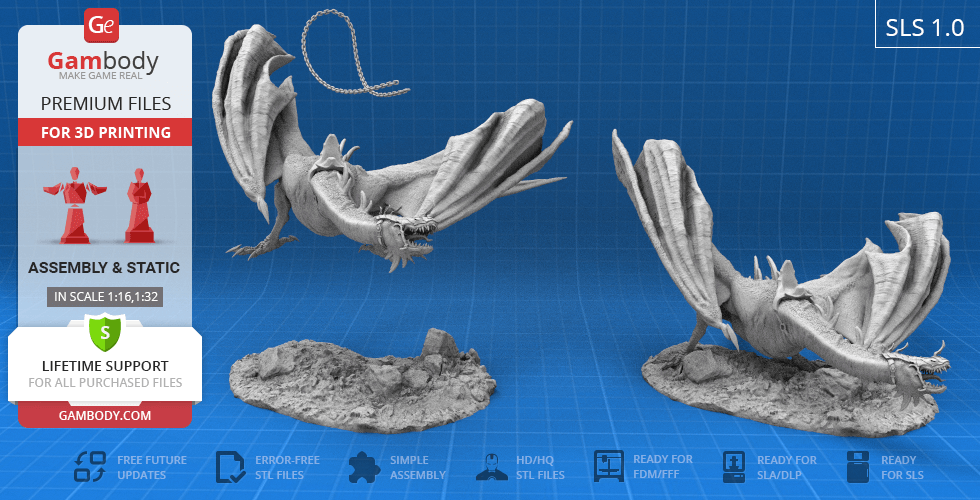
Task: Click the red Gambody "Ge" logo icon
Action: click(x=103, y=25)
